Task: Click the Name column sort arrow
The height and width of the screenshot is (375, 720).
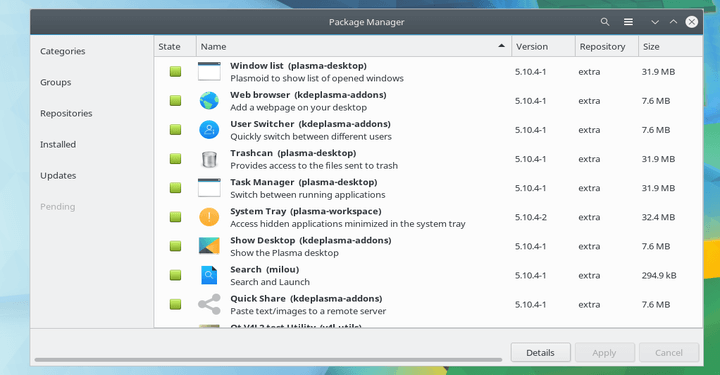Action: tap(501, 46)
